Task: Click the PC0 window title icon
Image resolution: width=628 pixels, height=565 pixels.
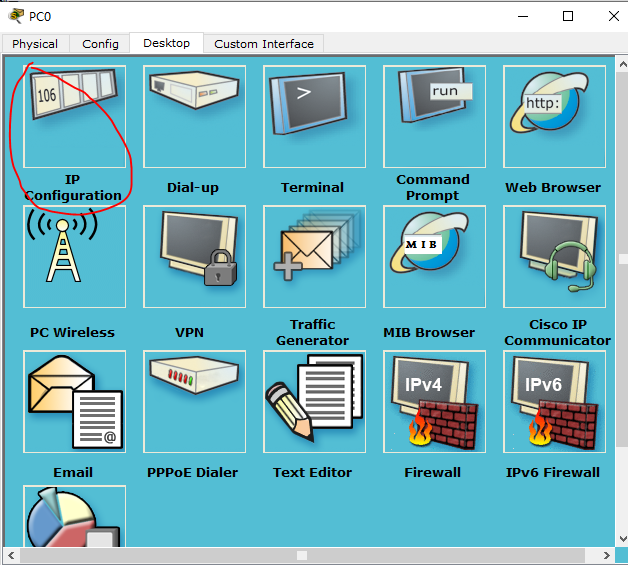Action: click(x=16, y=16)
